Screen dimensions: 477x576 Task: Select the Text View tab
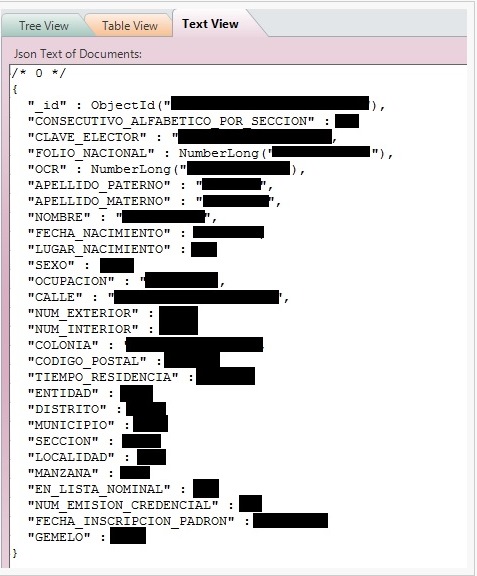pyautogui.click(x=210, y=24)
